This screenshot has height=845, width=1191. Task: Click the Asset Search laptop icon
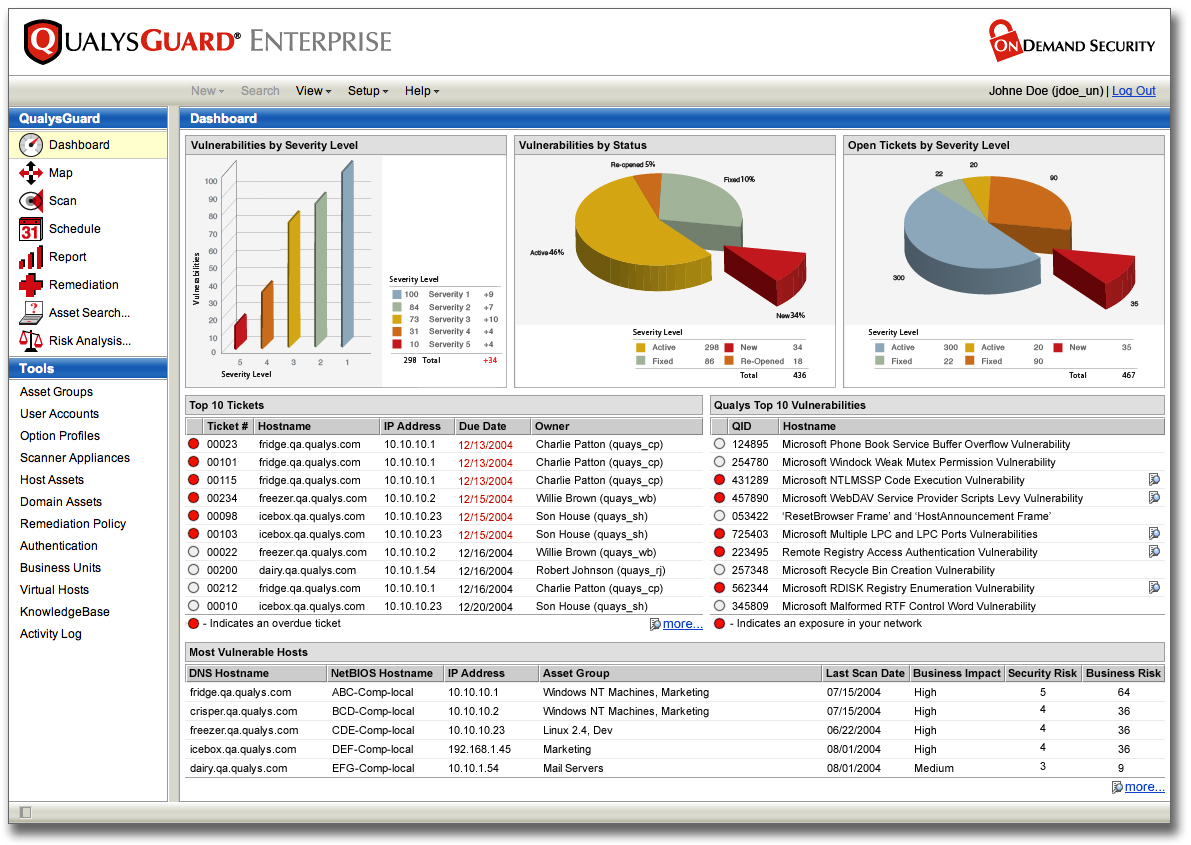pos(31,313)
